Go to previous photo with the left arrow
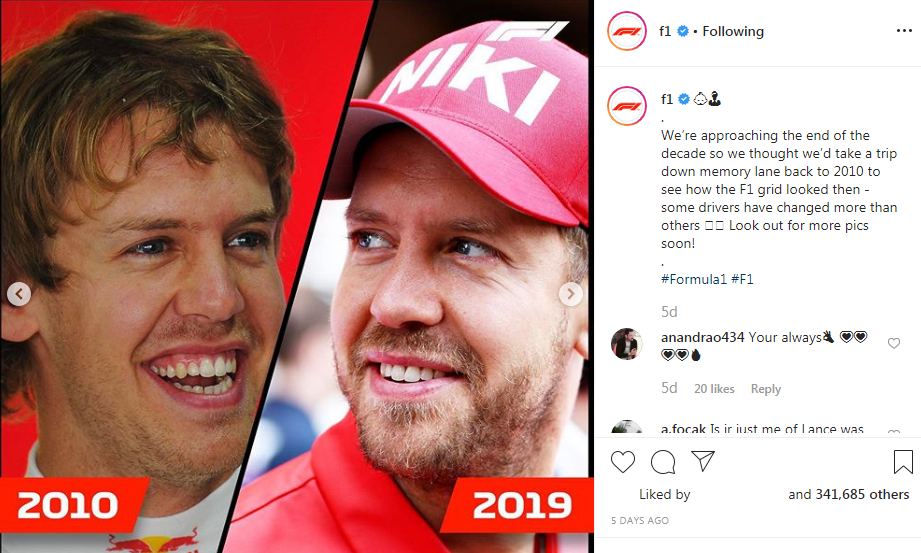Screen dimensions: 921x553 (x=19, y=294)
